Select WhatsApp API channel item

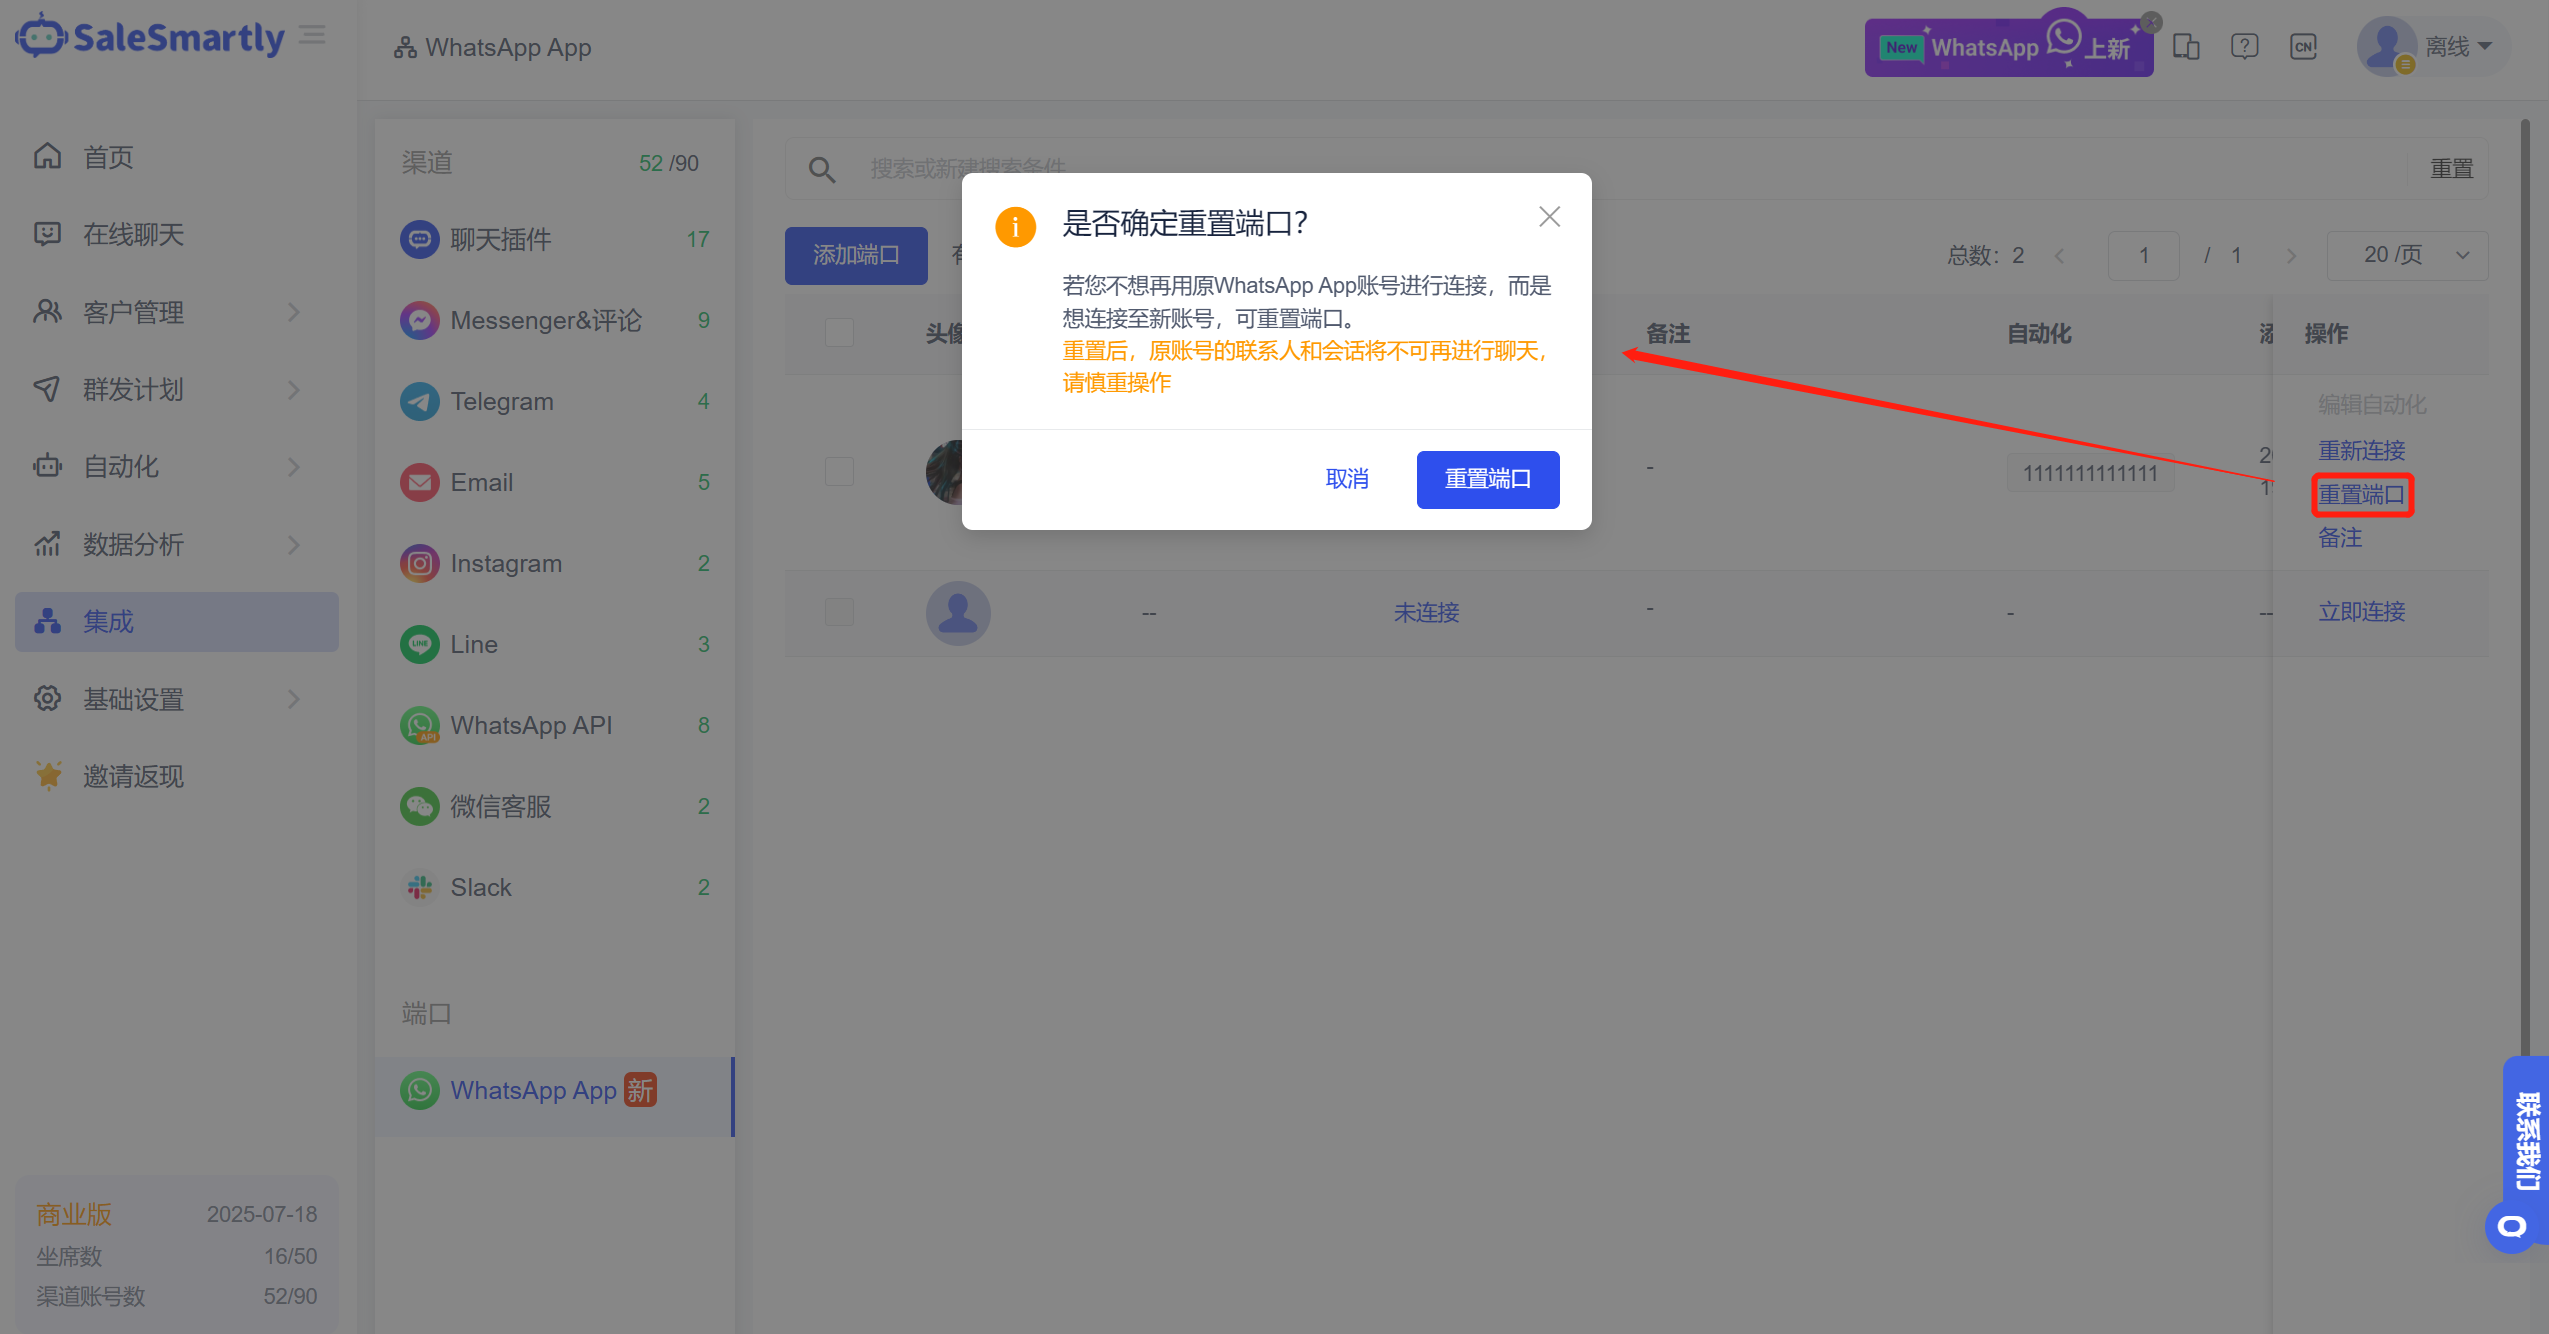coord(531,726)
